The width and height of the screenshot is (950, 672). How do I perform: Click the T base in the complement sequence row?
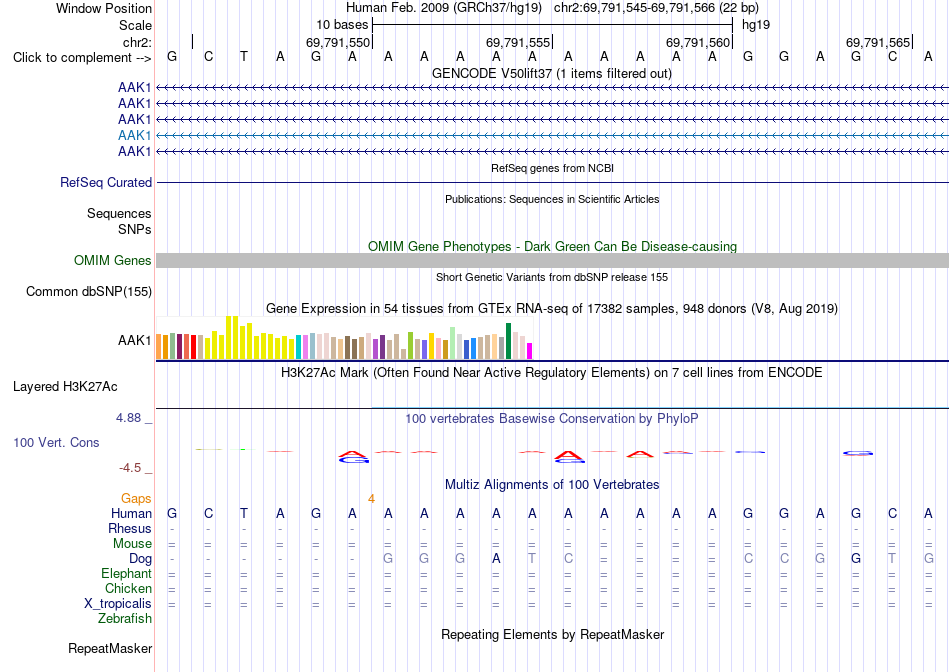pyautogui.click(x=244, y=57)
